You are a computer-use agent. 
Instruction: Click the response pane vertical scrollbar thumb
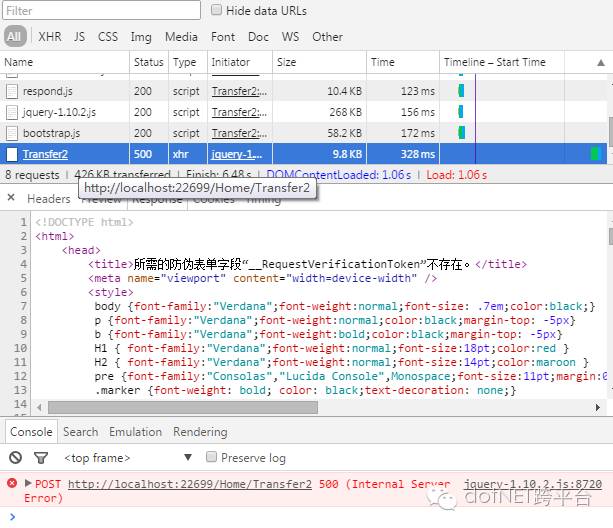[x=610, y=237]
